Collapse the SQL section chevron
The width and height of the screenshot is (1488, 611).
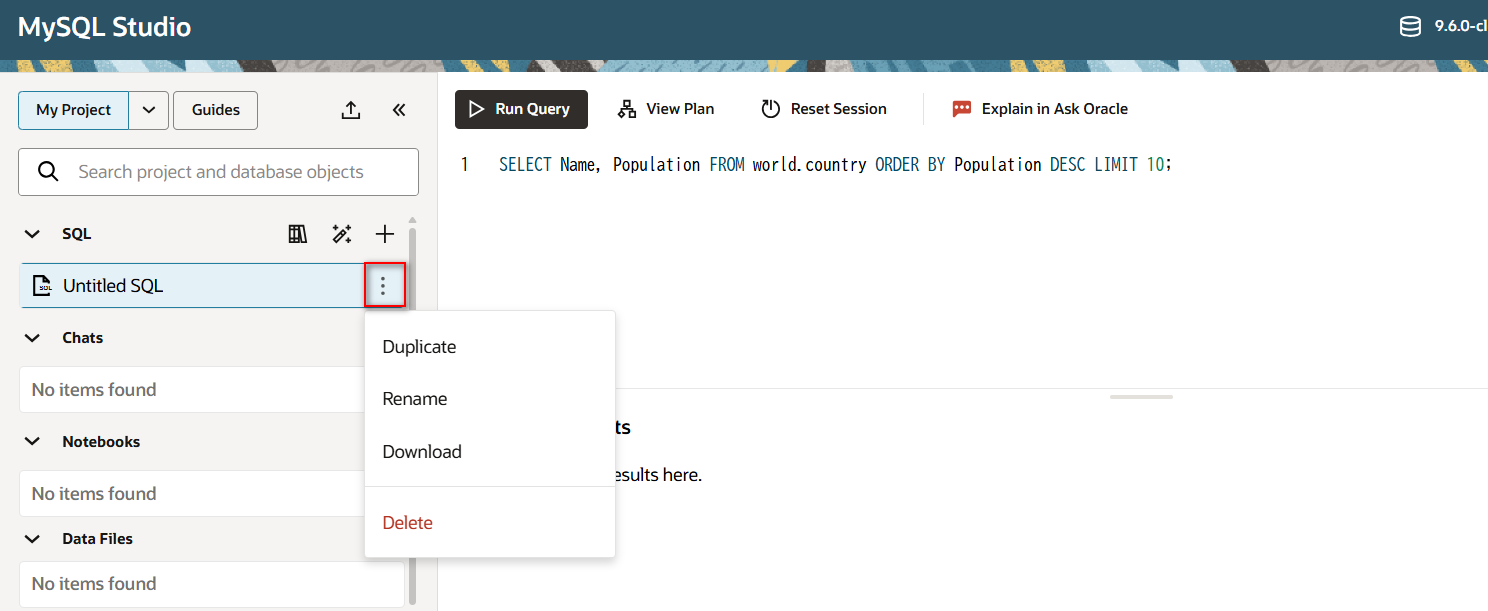33,234
